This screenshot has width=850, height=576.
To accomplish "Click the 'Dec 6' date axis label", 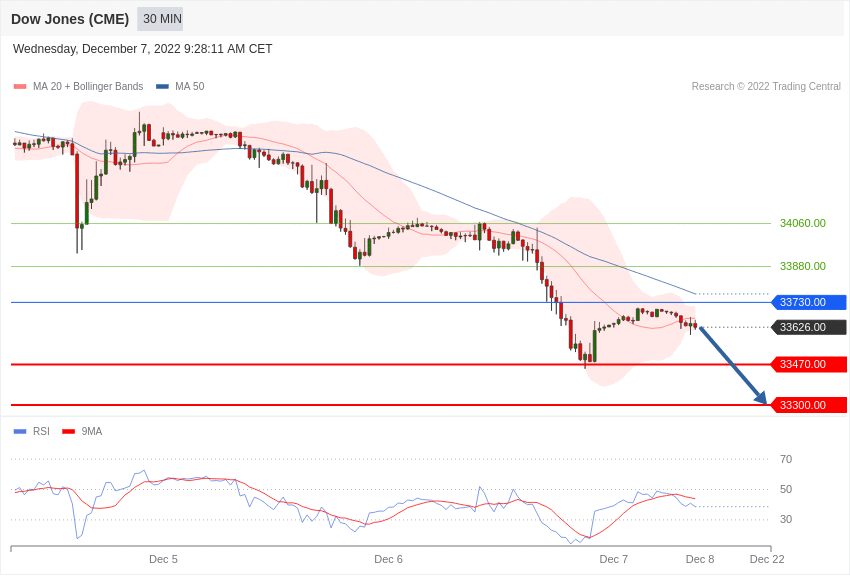I will [388, 559].
